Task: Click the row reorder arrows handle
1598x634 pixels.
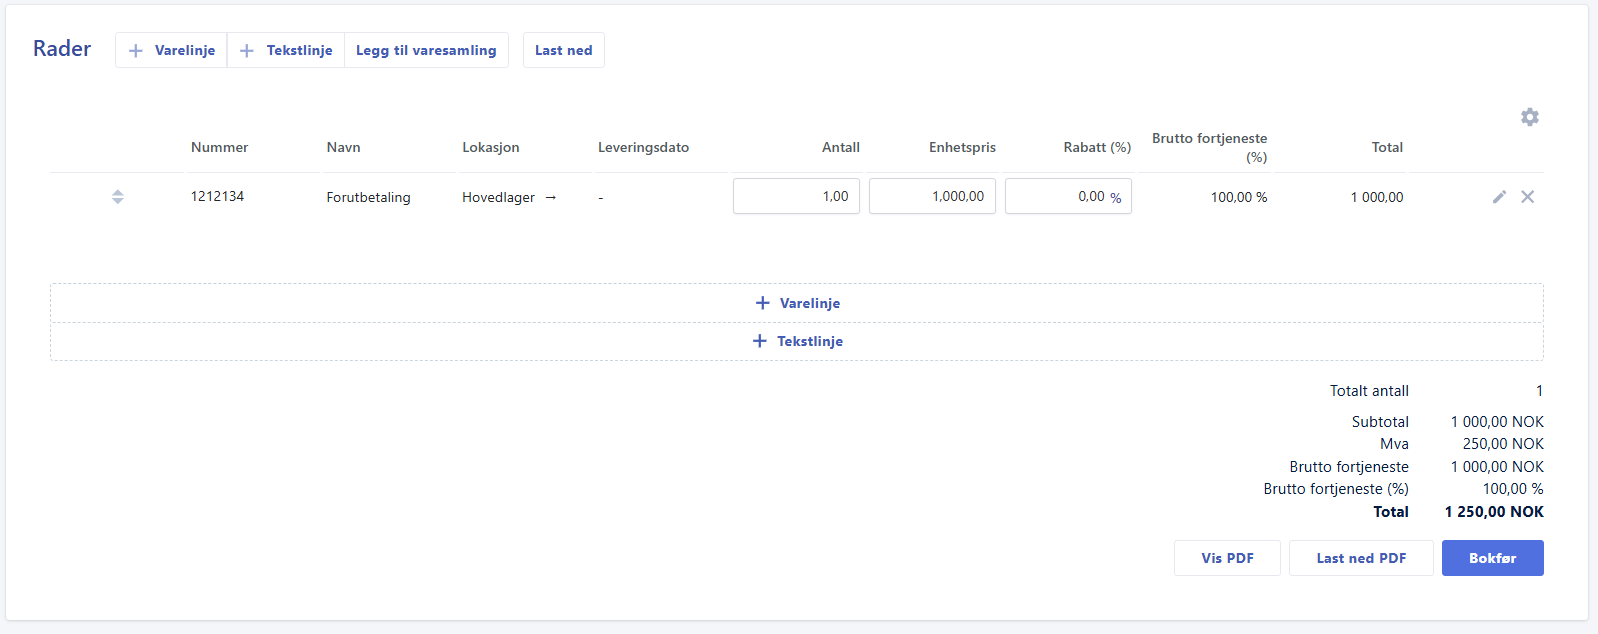Action: 118,197
